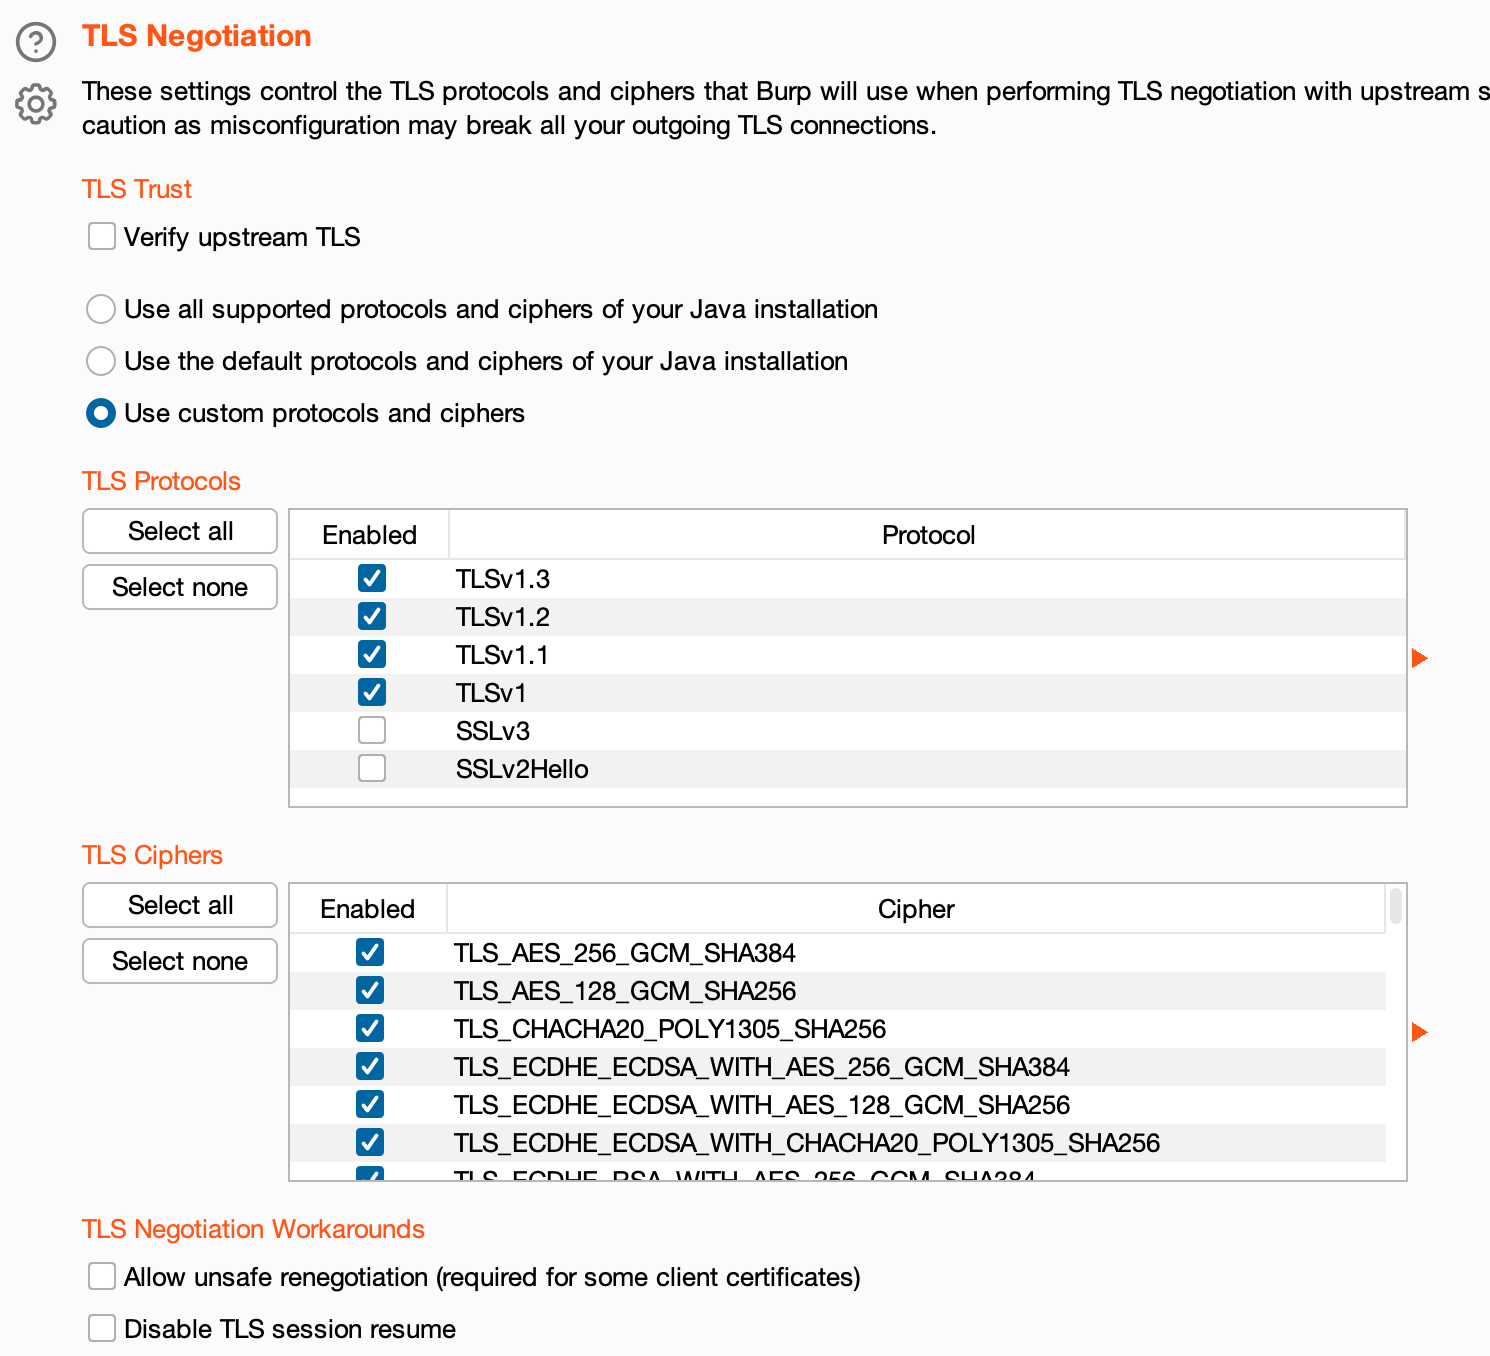The image size is (1490, 1356).
Task: Select Use all supported protocols and ciphers
Action: (101, 309)
